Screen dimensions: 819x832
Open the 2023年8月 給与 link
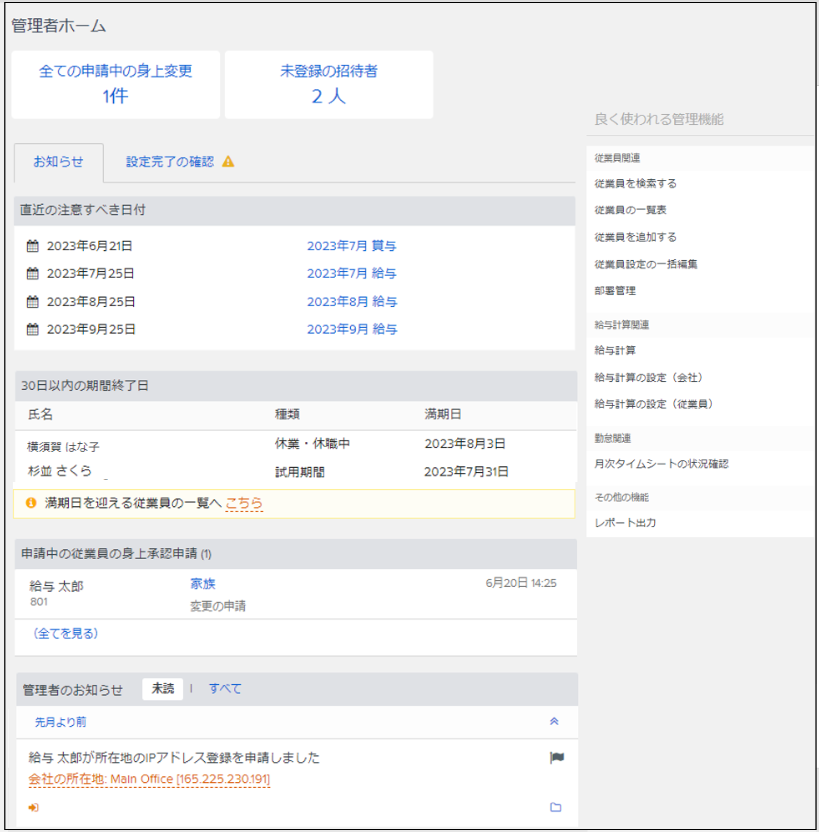(x=352, y=301)
